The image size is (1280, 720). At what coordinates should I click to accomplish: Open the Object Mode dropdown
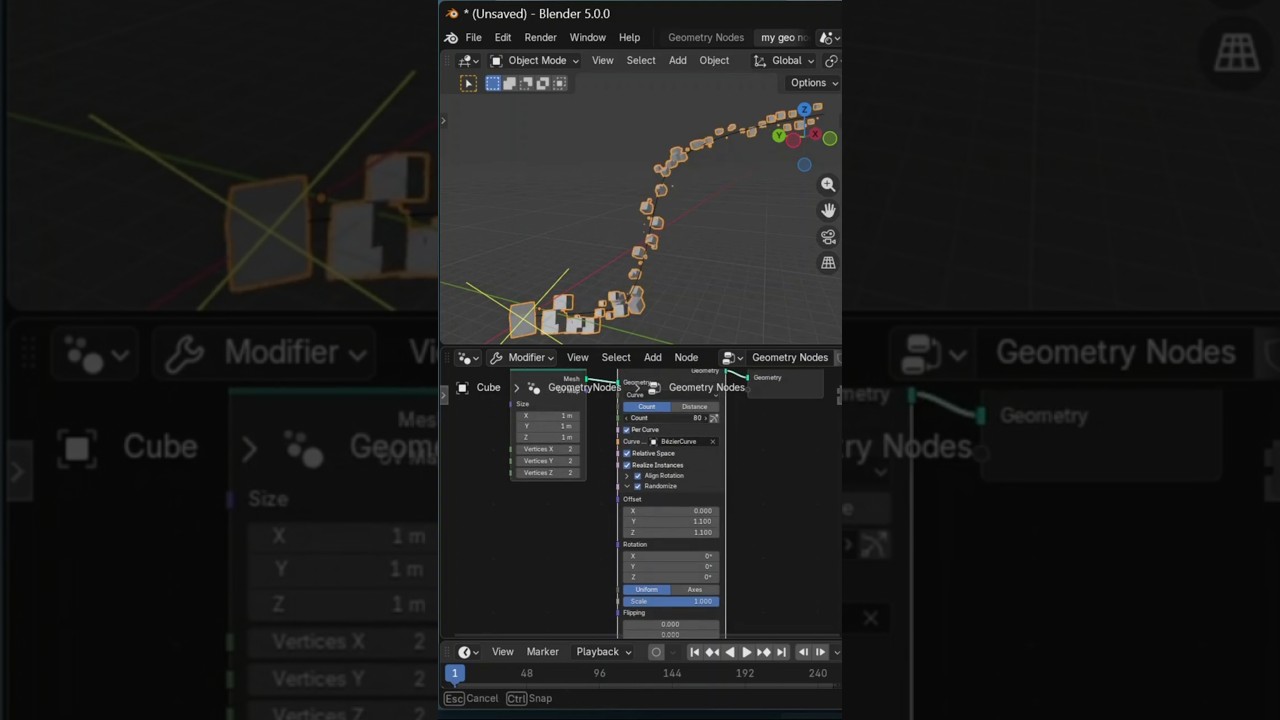coord(535,61)
